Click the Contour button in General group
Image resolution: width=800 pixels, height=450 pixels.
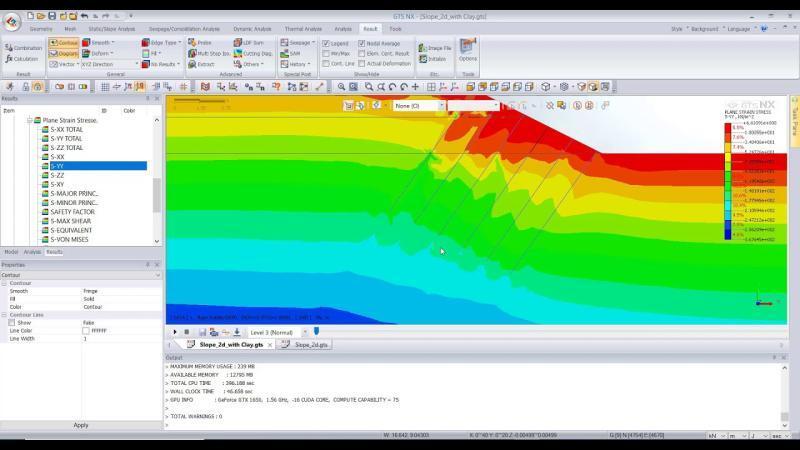point(64,43)
